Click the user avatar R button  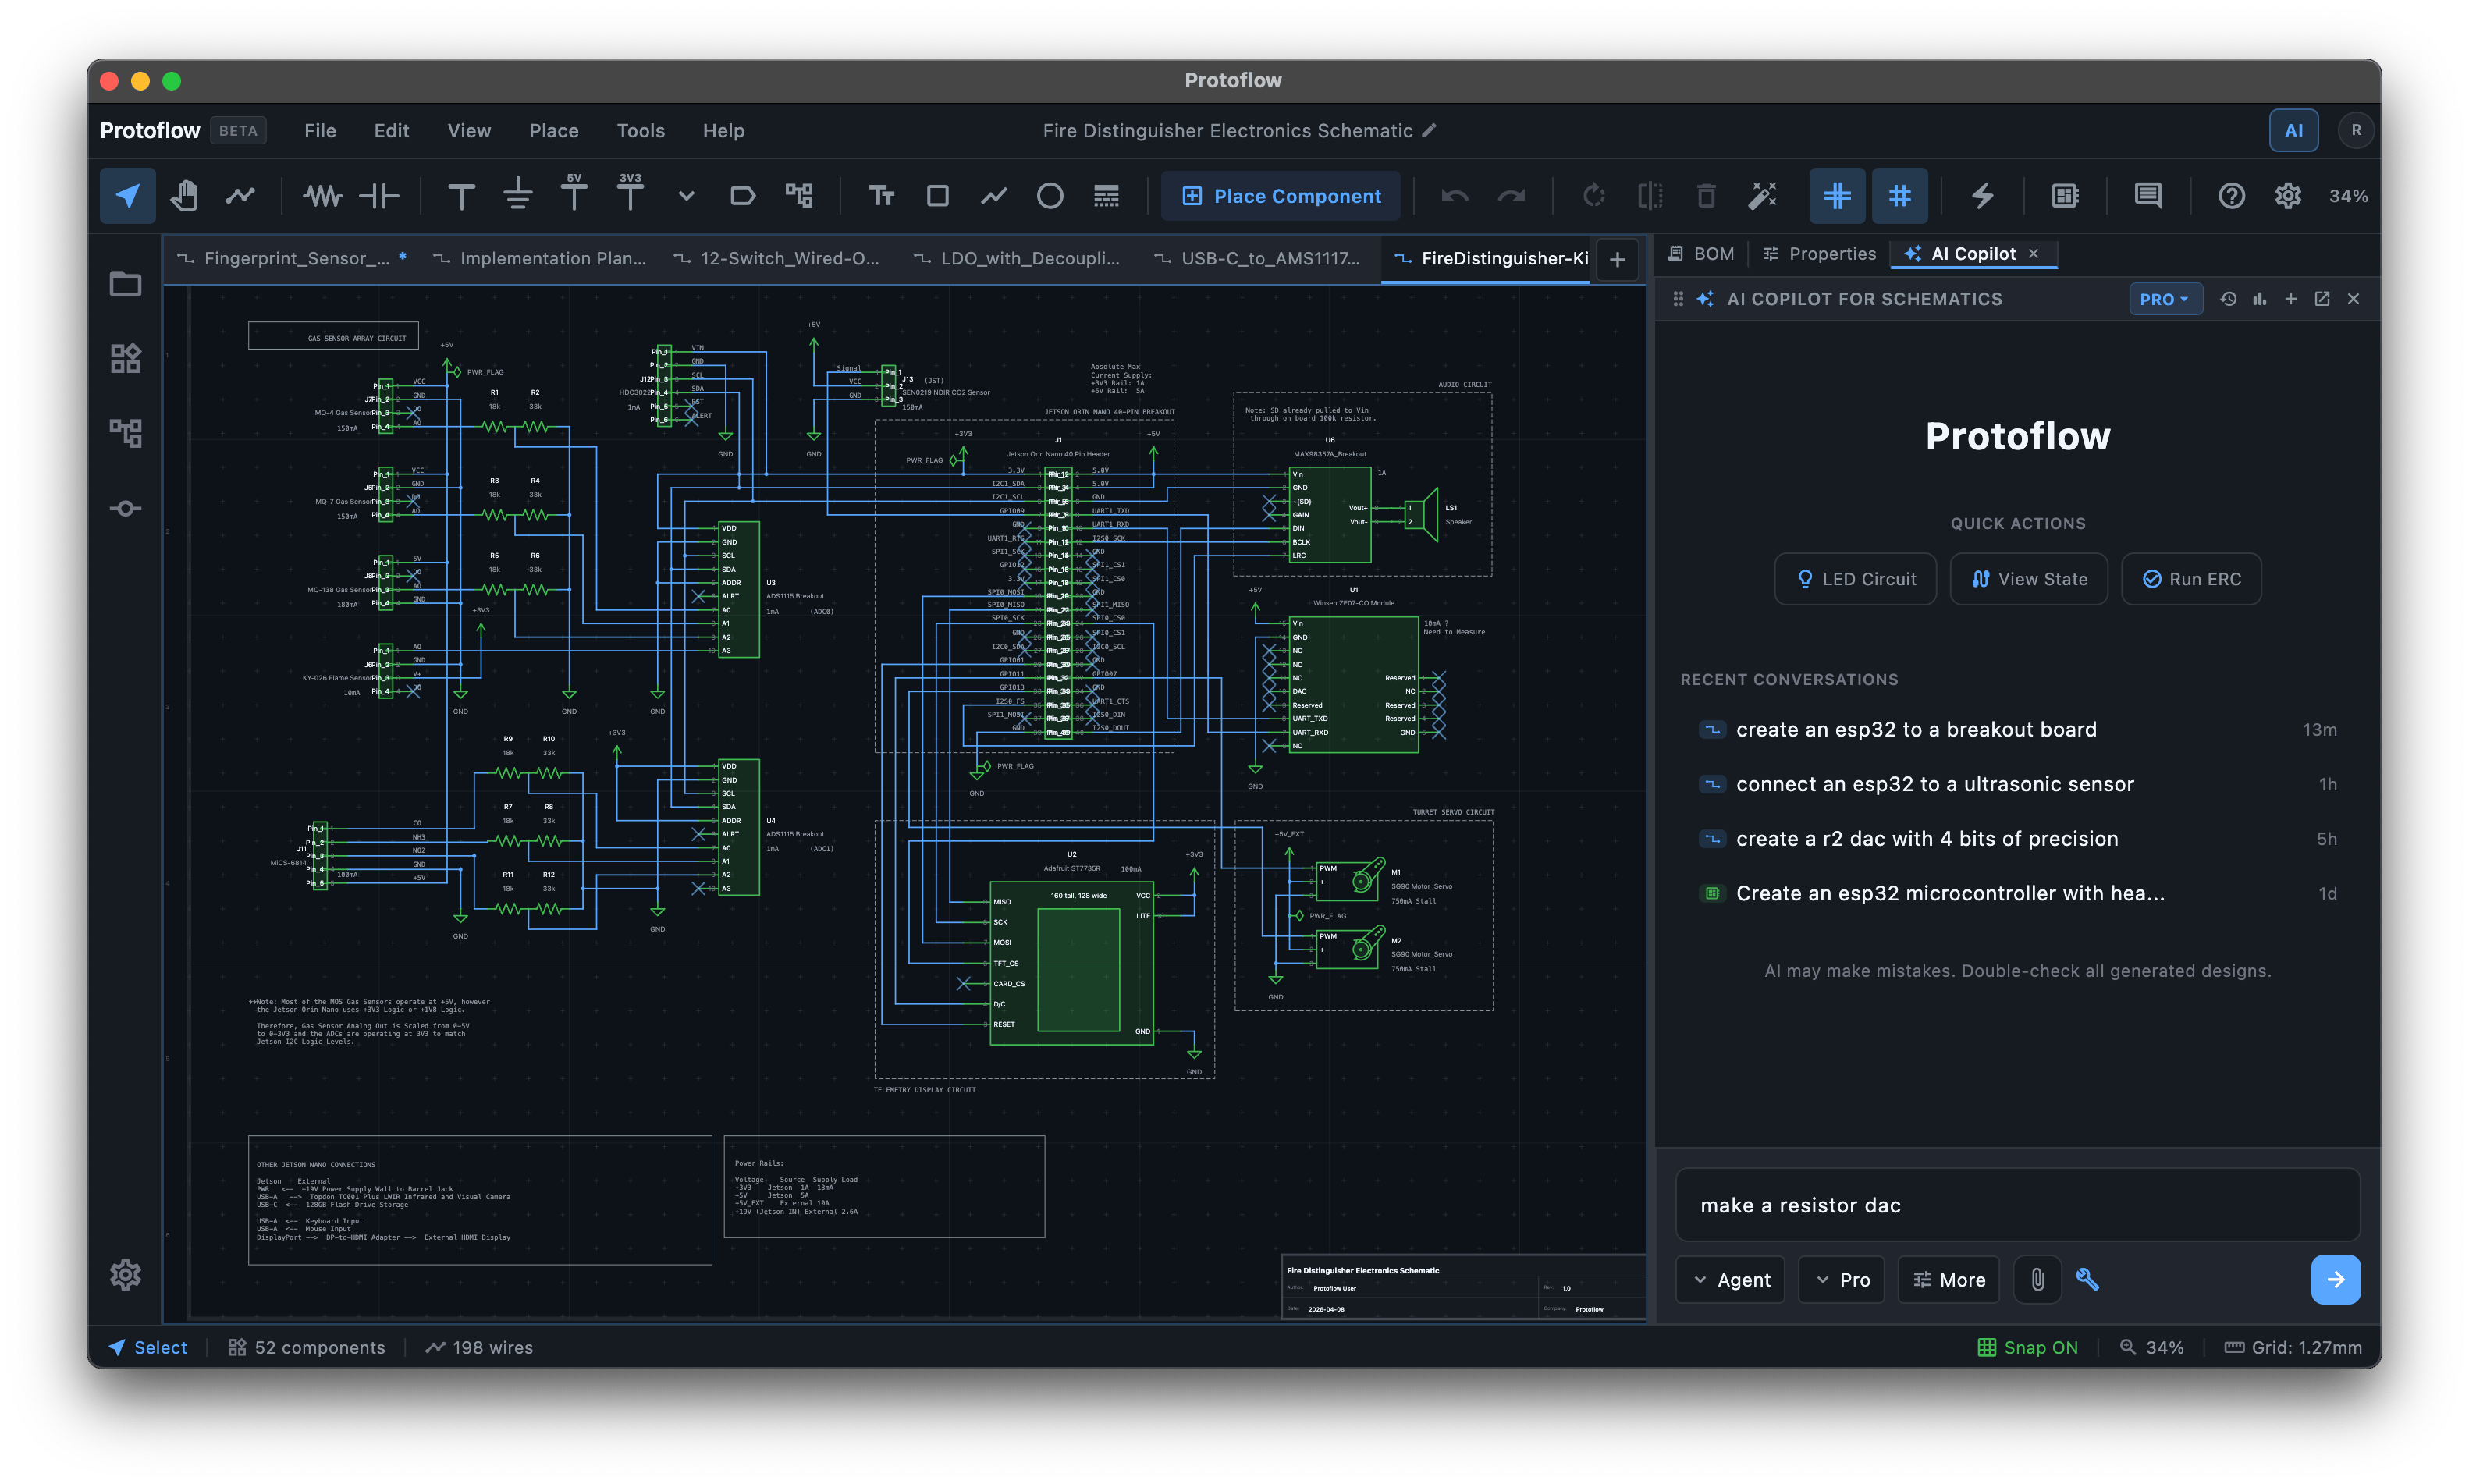(2356, 131)
